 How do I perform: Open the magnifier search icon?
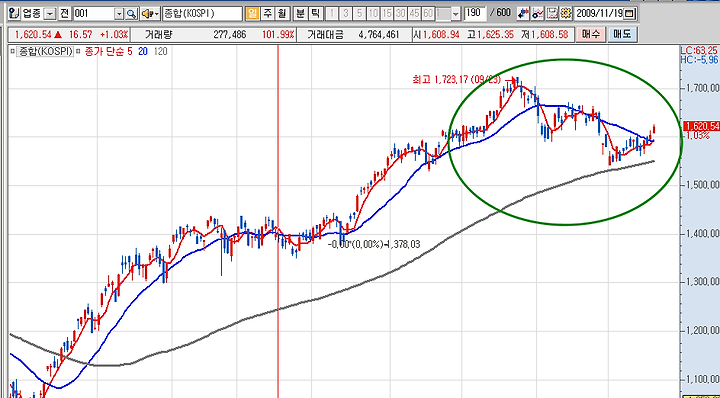click(131, 14)
